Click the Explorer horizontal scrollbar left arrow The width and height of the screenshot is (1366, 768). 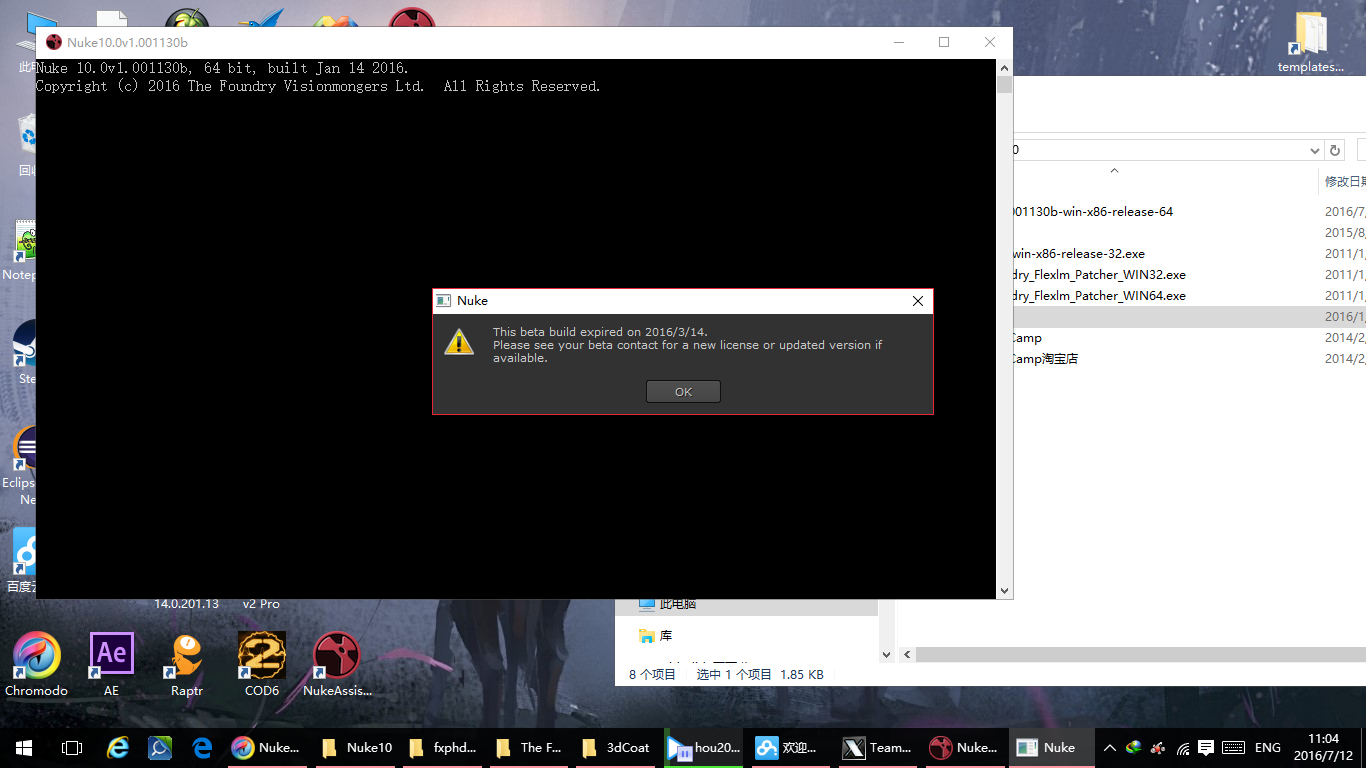coord(908,655)
